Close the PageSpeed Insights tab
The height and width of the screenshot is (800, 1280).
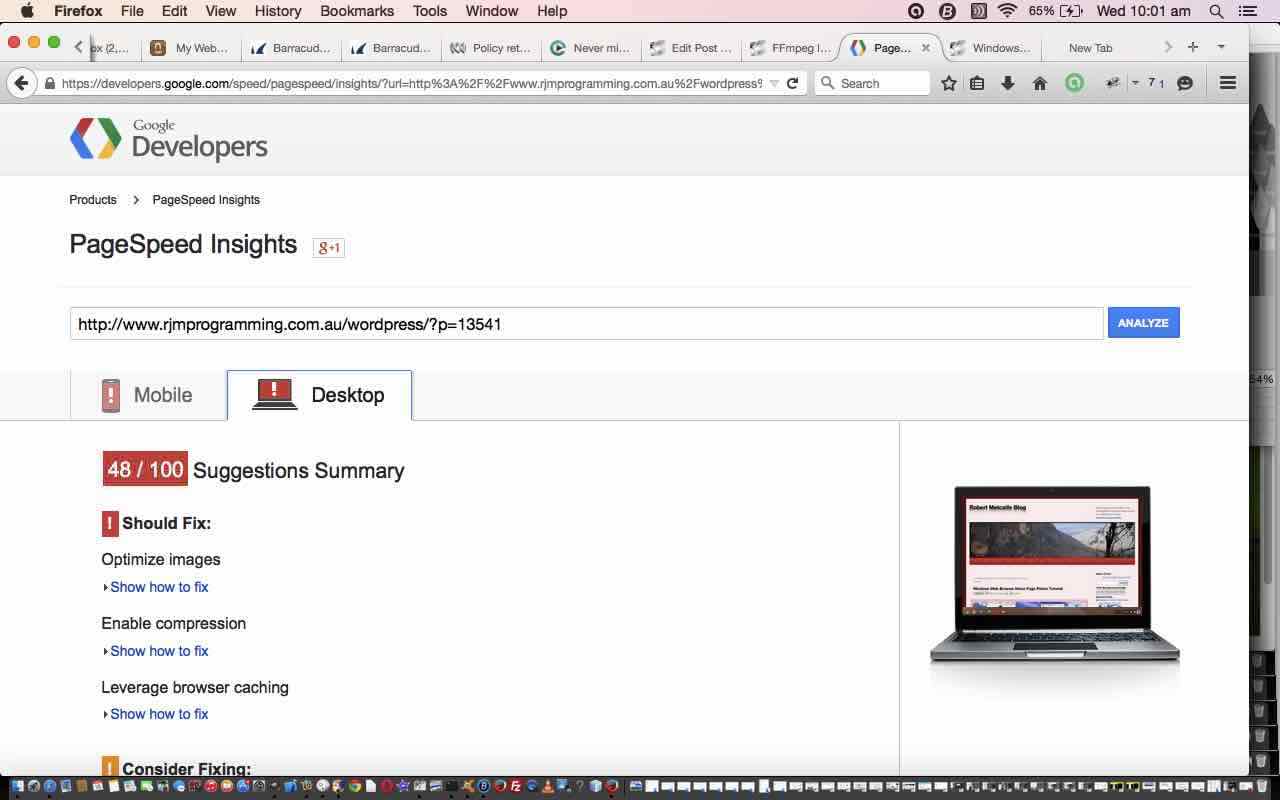pyautogui.click(x=925, y=47)
